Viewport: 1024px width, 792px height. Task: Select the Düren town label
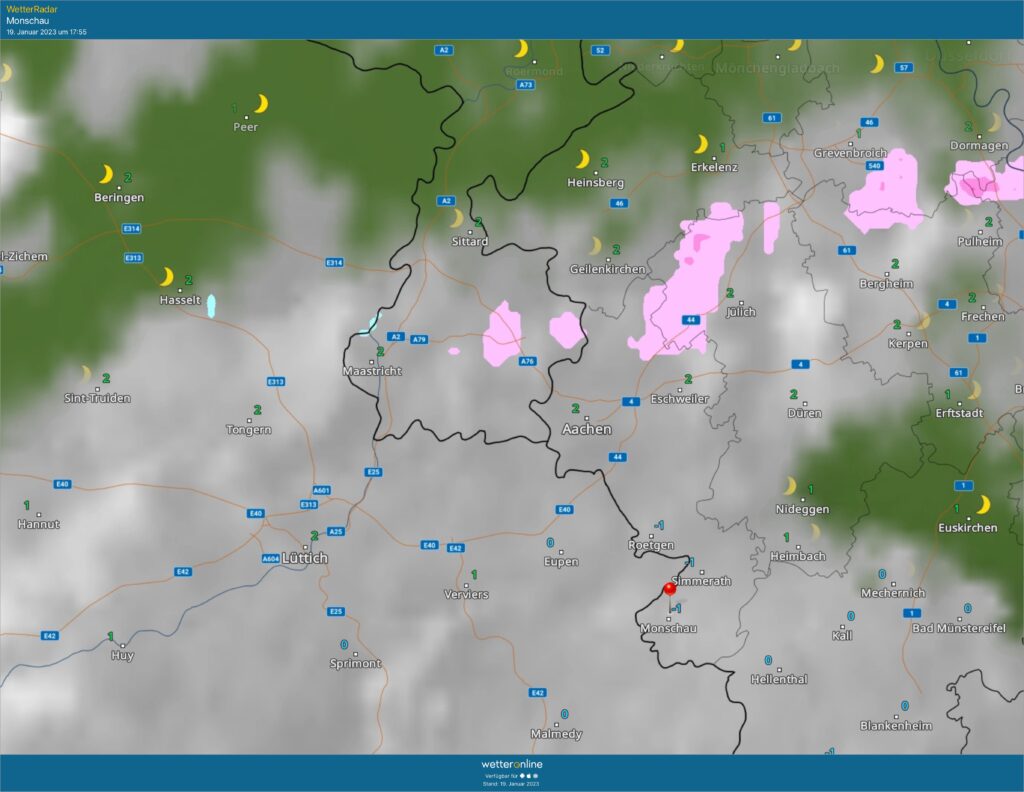[x=805, y=413]
